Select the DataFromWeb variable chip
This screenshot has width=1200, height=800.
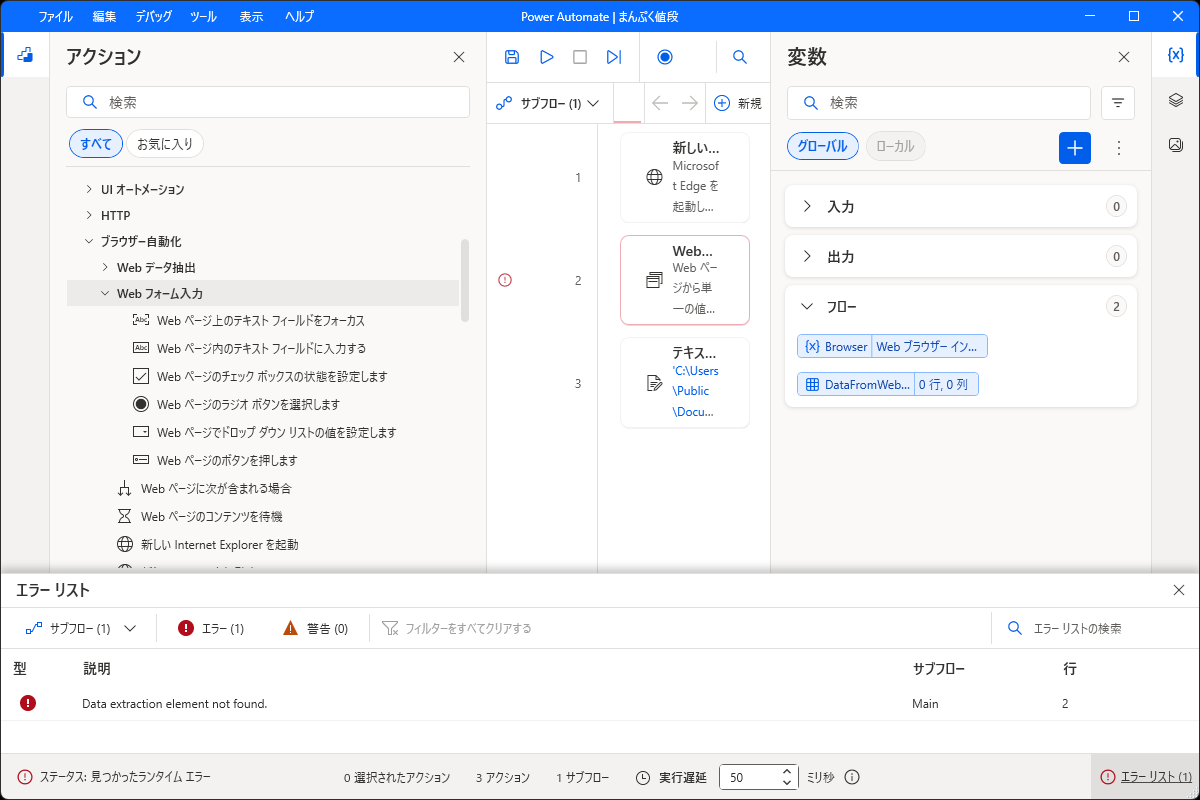(x=887, y=384)
